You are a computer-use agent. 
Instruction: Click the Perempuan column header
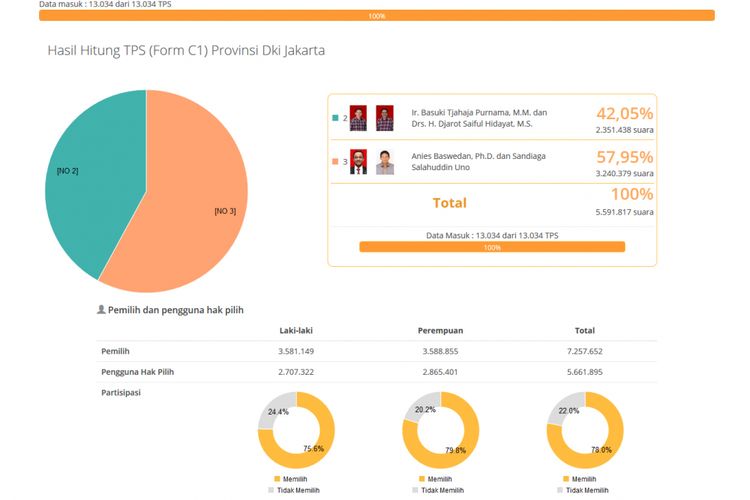pos(440,330)
